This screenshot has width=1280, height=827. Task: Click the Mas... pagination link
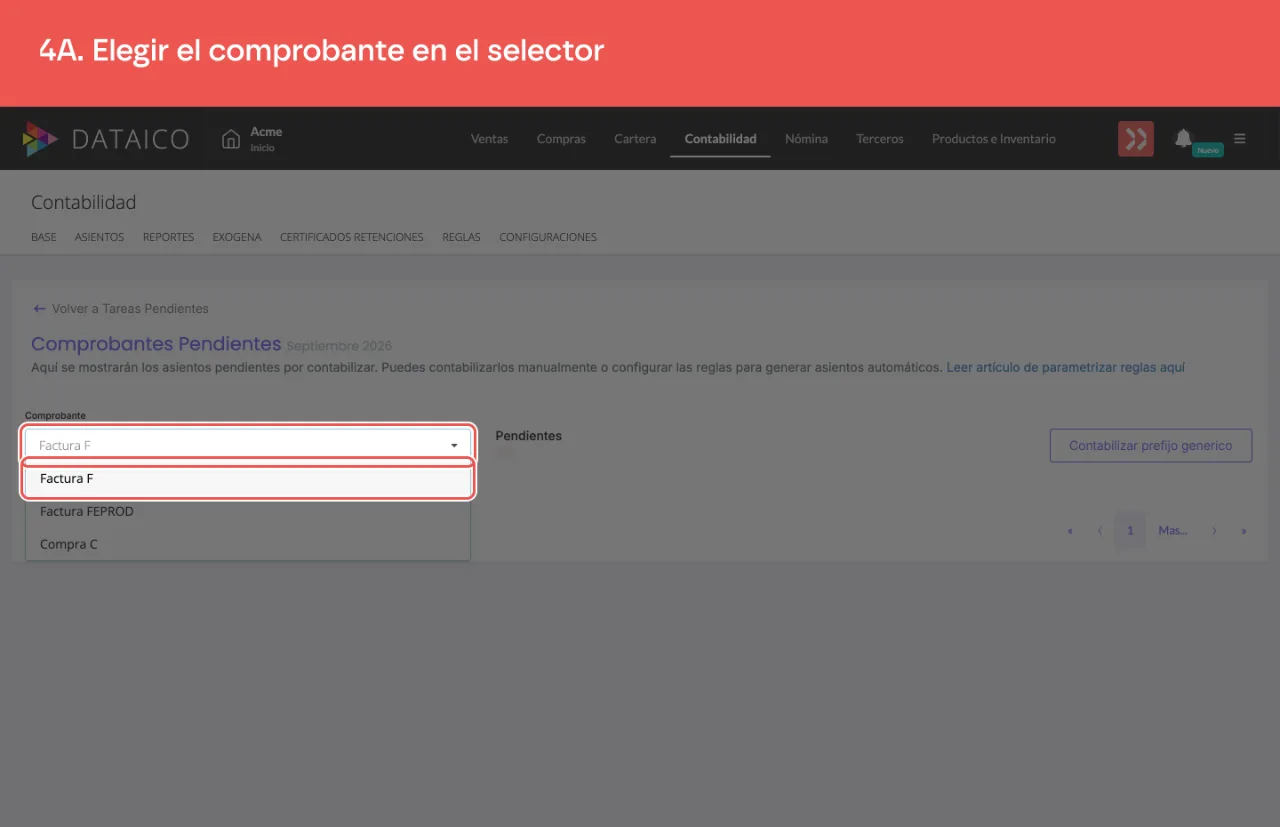click(x=1173, y=531)
